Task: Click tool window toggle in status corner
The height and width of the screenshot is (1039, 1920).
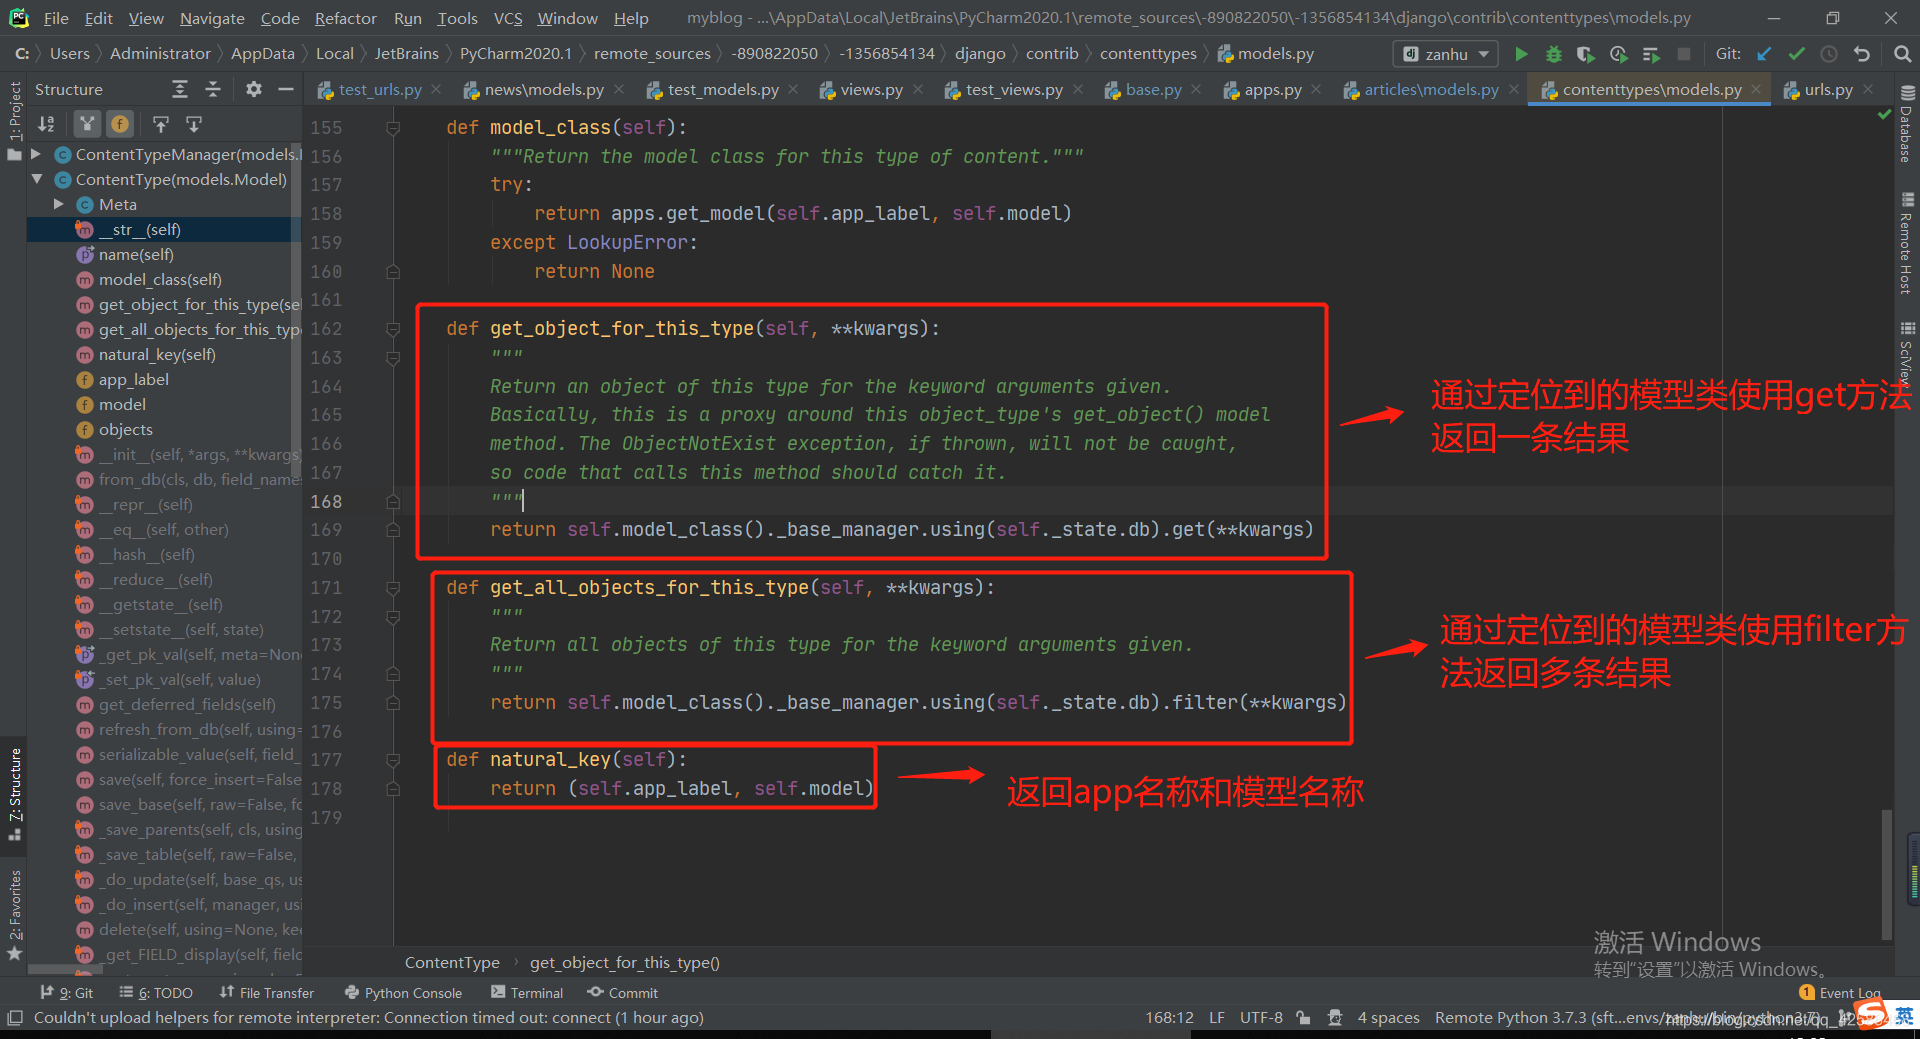Action: click(14, 1018)
